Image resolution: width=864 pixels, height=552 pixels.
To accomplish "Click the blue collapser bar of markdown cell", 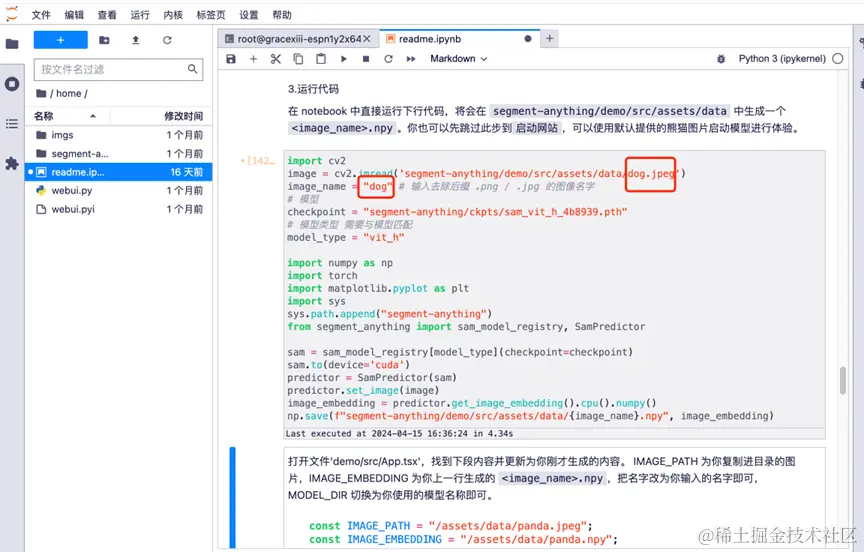I will click(233, 497).
